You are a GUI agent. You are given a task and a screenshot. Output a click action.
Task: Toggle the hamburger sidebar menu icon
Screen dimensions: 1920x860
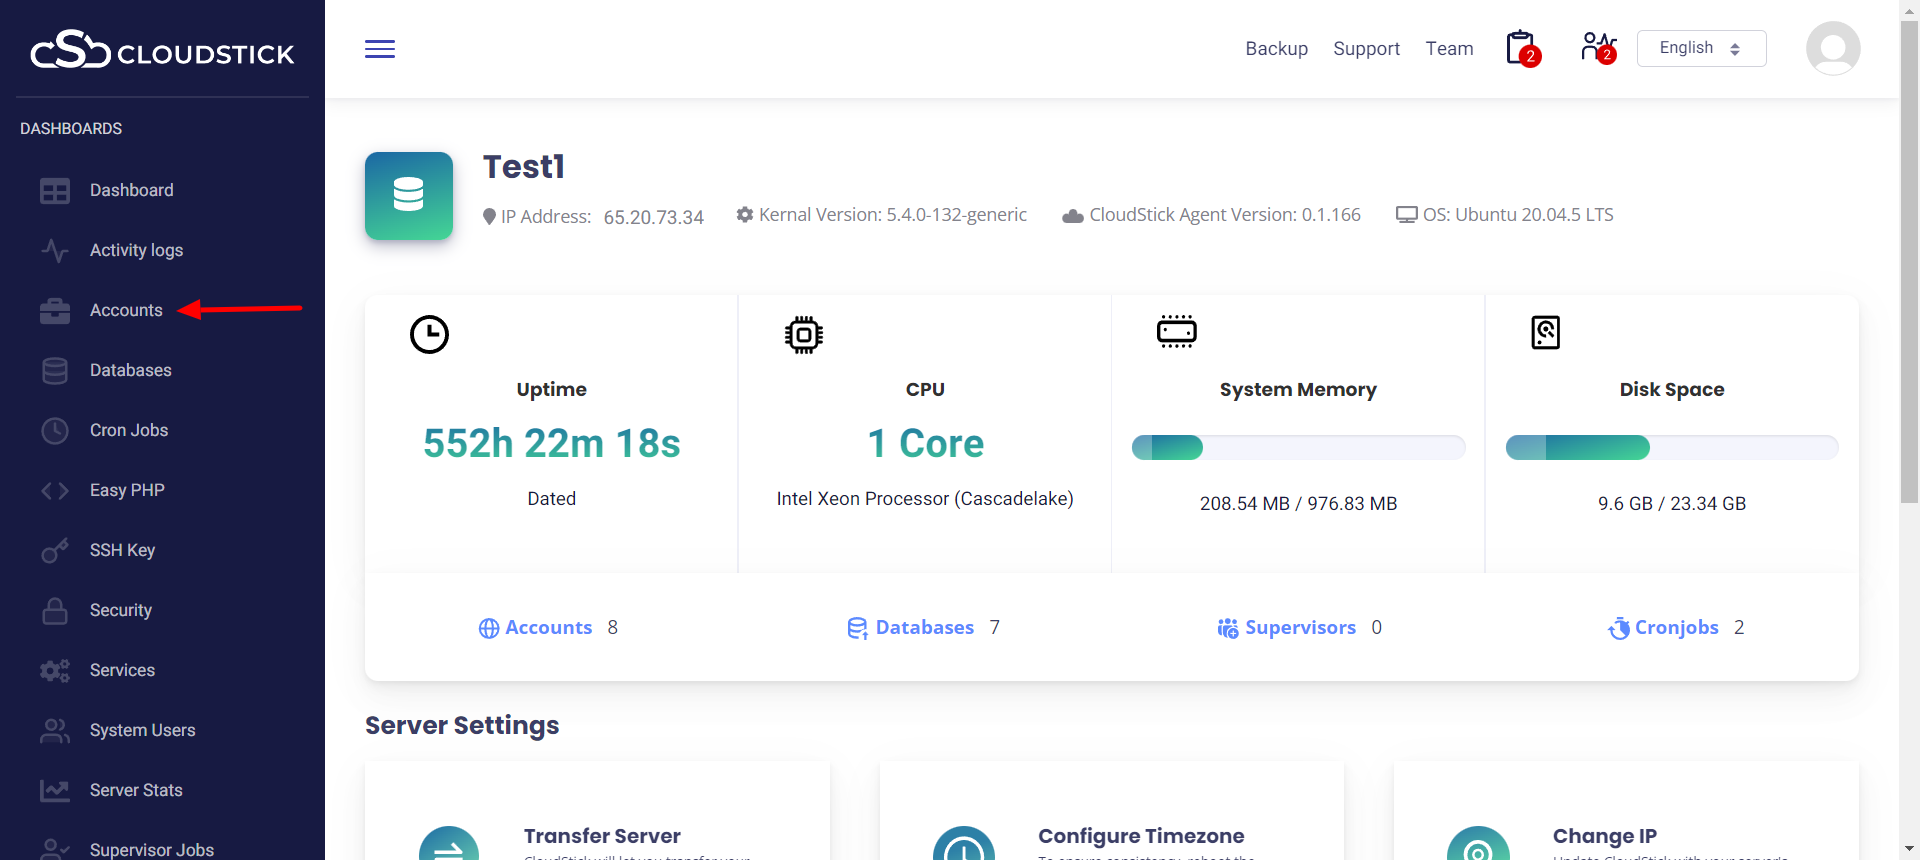[380, 49]
